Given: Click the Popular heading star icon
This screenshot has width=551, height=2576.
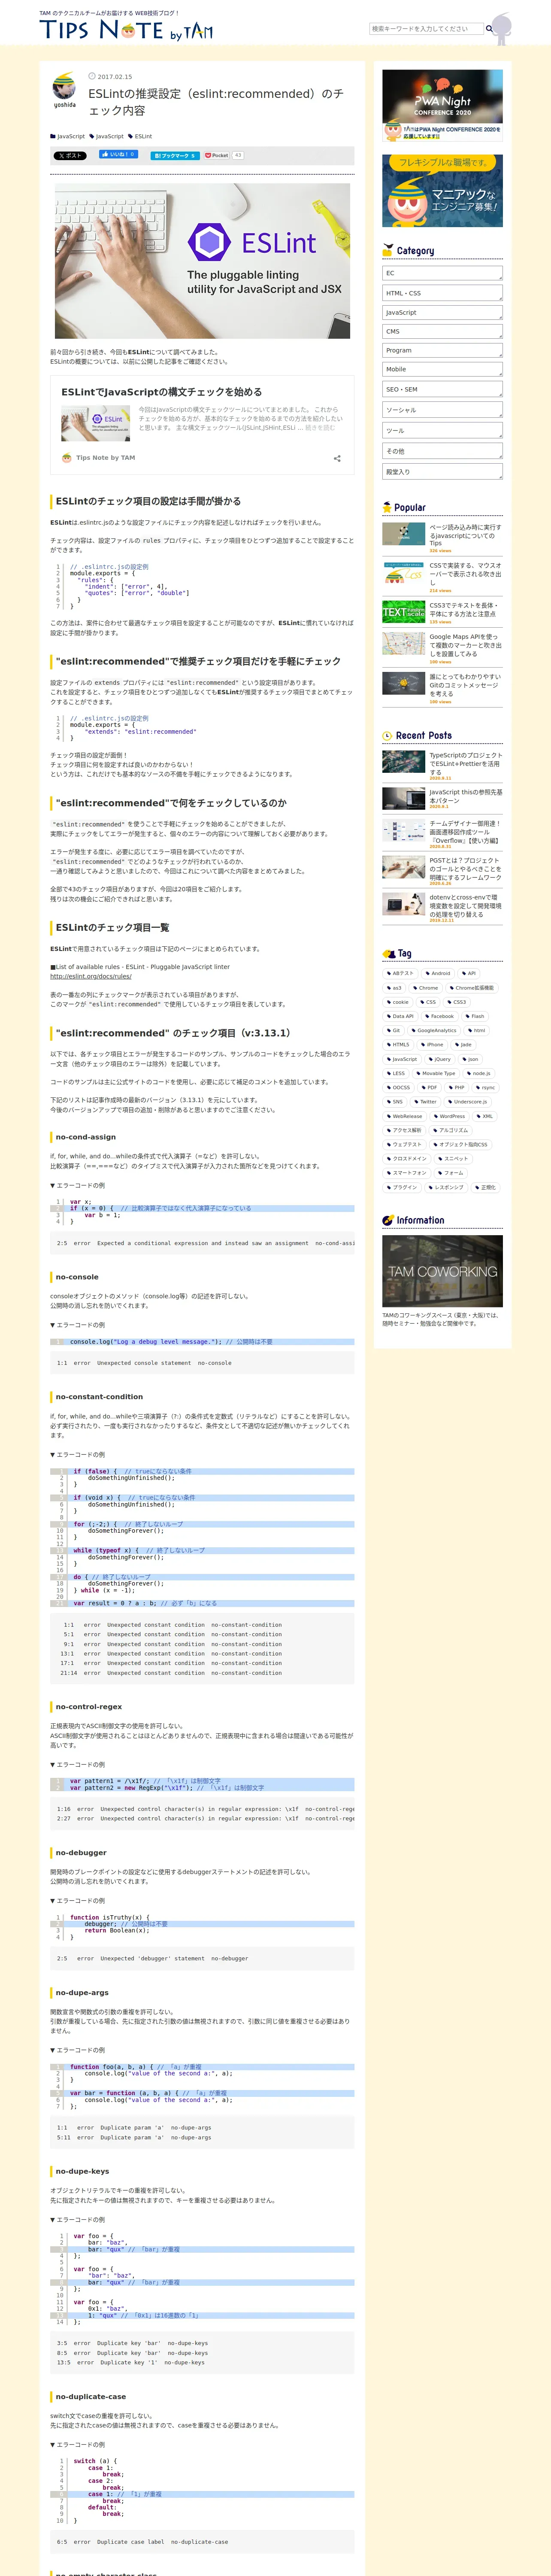Looking at the screenshot, I should tap(388, 507).
